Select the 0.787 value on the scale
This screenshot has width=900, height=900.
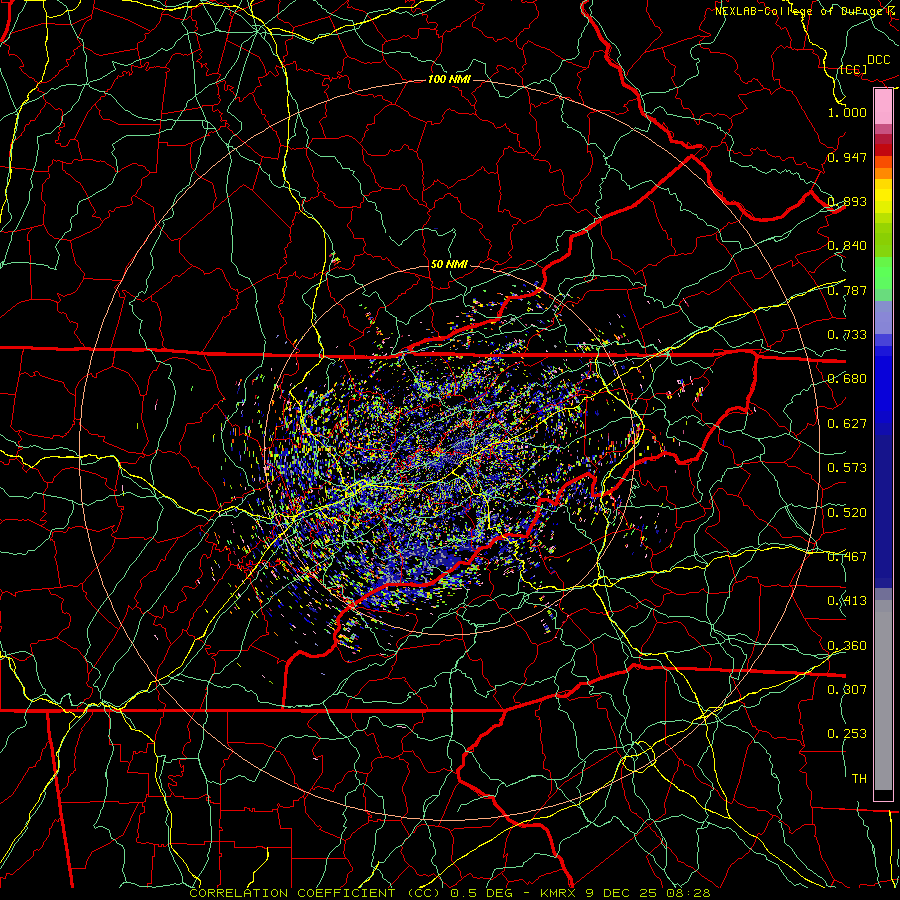(847, 290)
